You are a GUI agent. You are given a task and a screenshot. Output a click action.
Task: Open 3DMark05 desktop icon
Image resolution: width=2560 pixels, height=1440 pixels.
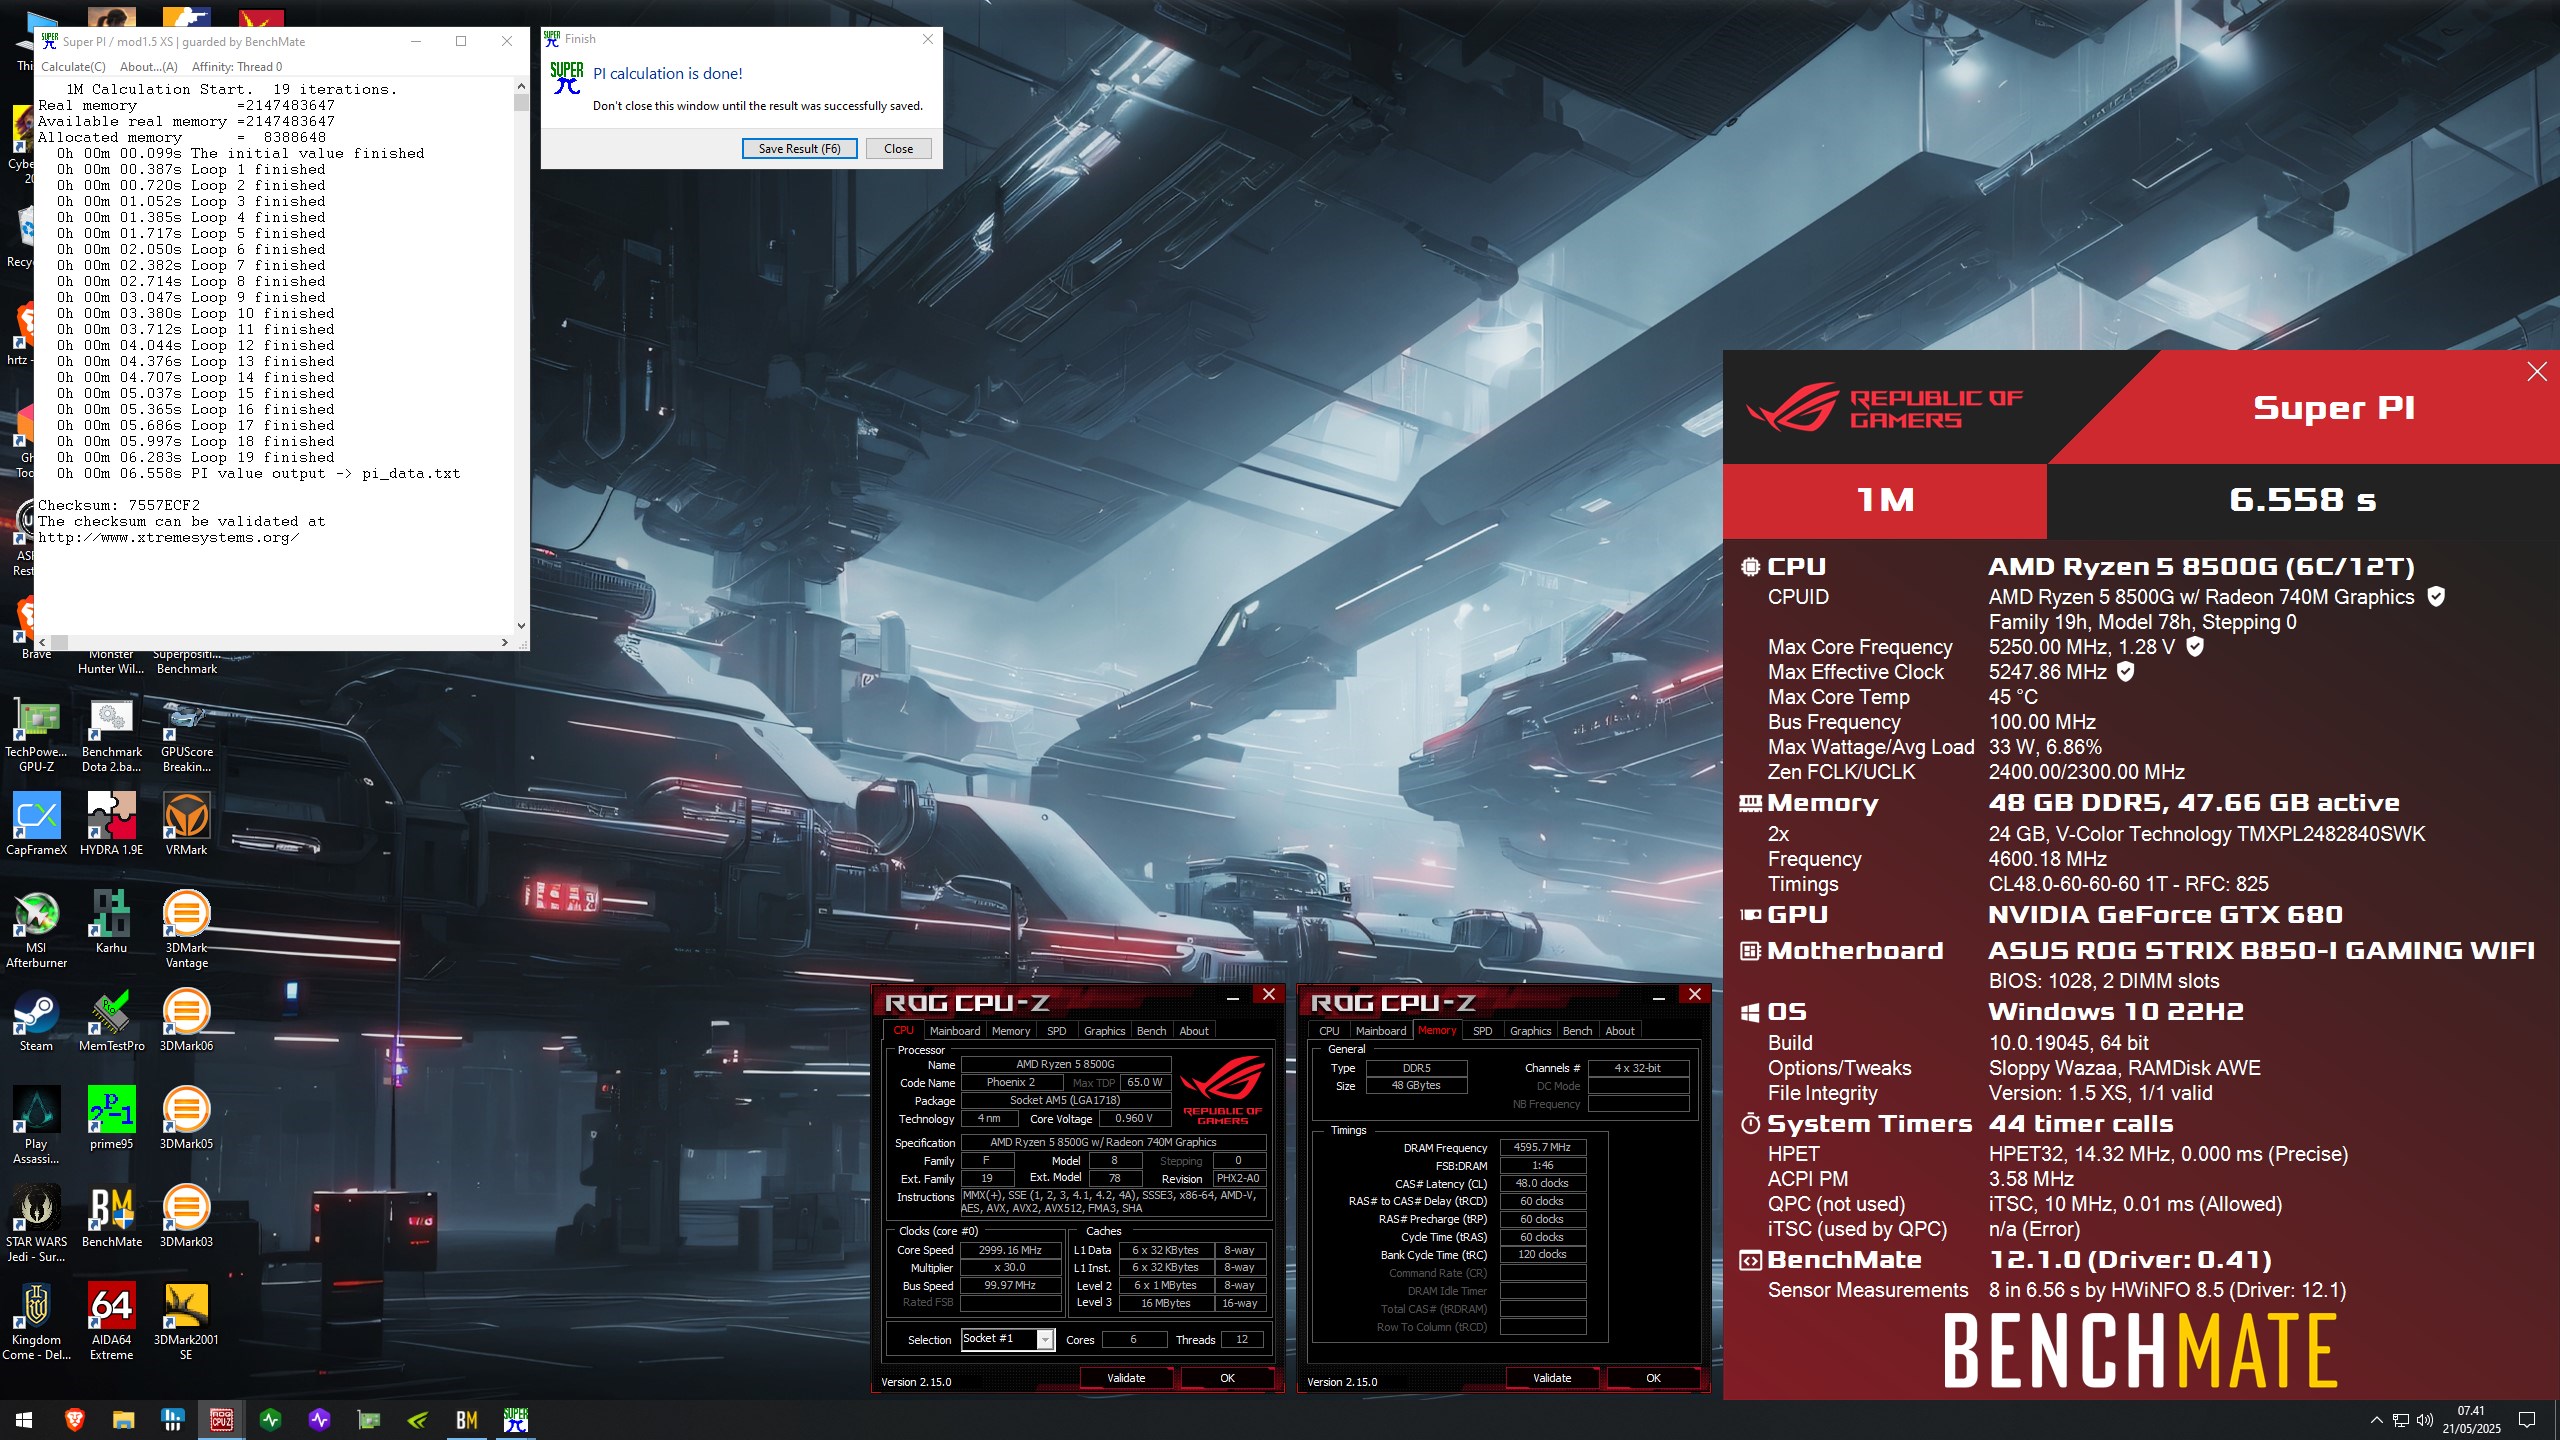click(187, 1117)
